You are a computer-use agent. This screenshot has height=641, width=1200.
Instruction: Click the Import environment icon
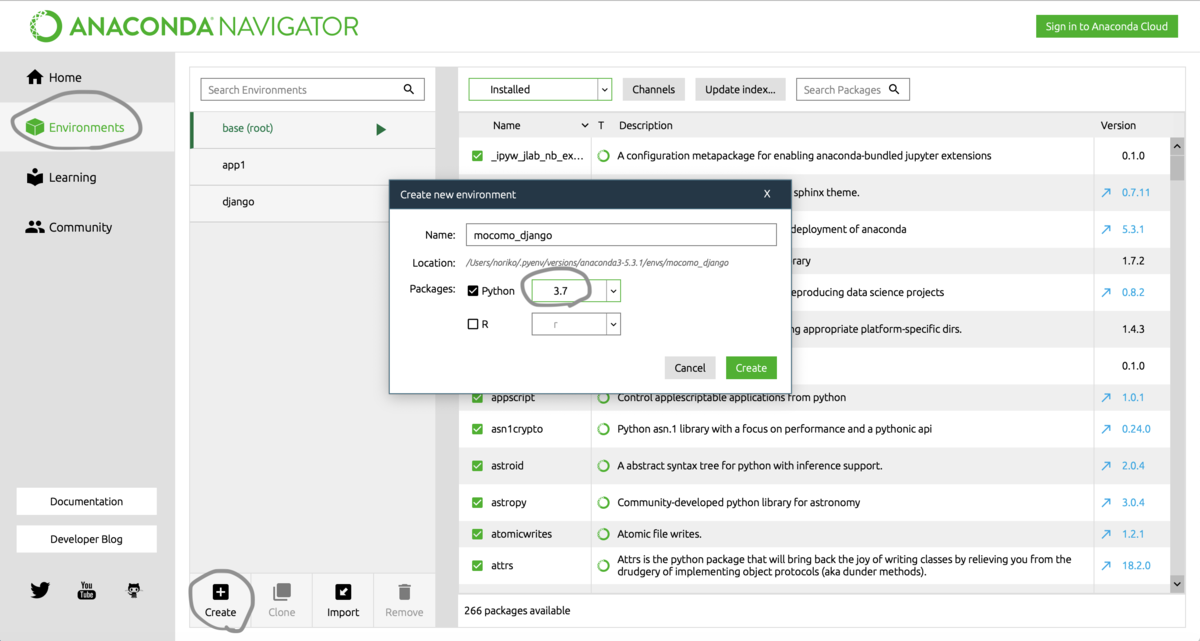coord(343,592)
